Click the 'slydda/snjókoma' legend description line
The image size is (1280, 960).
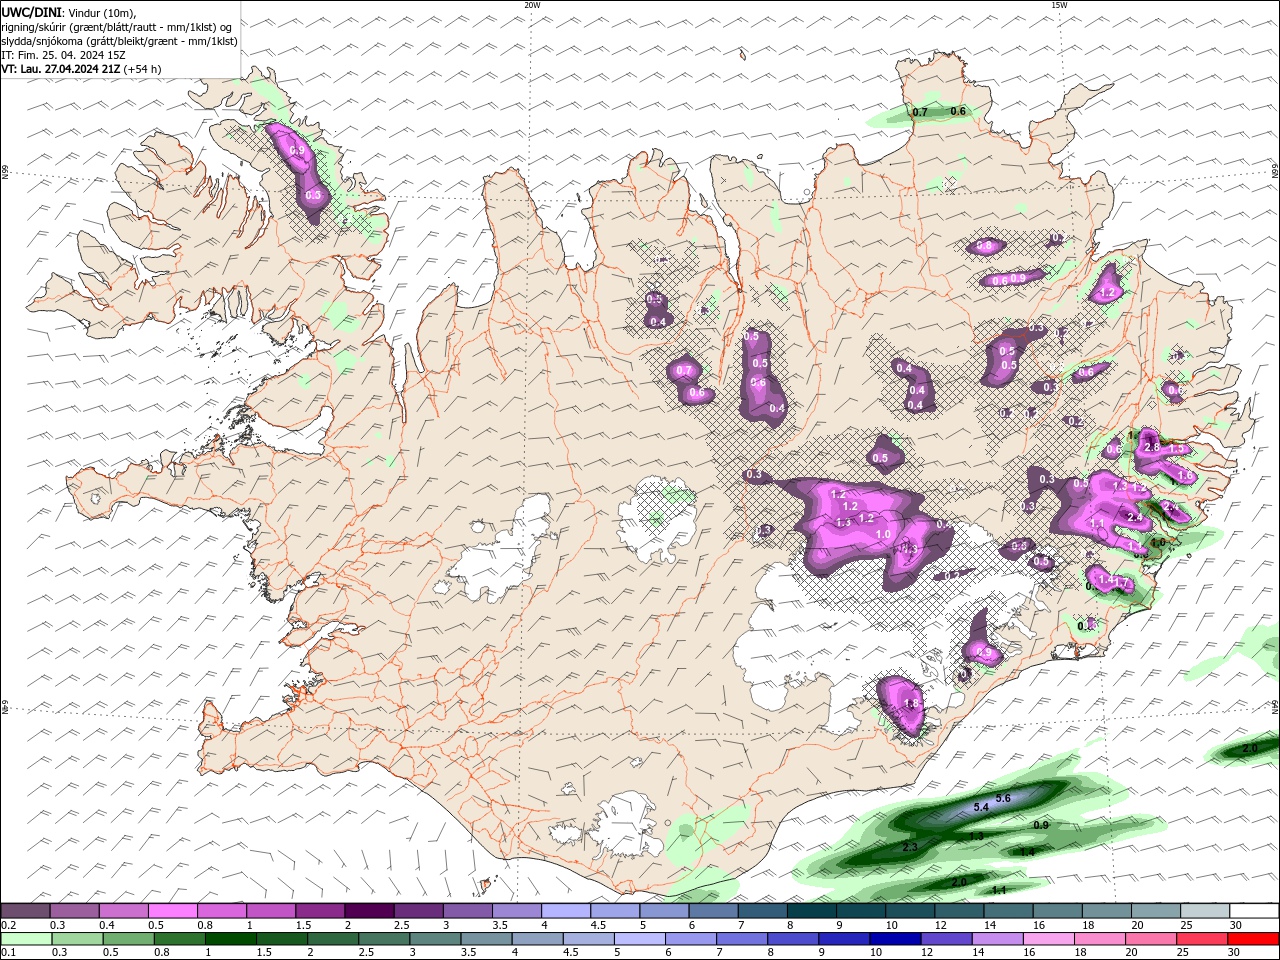point(119,41)
